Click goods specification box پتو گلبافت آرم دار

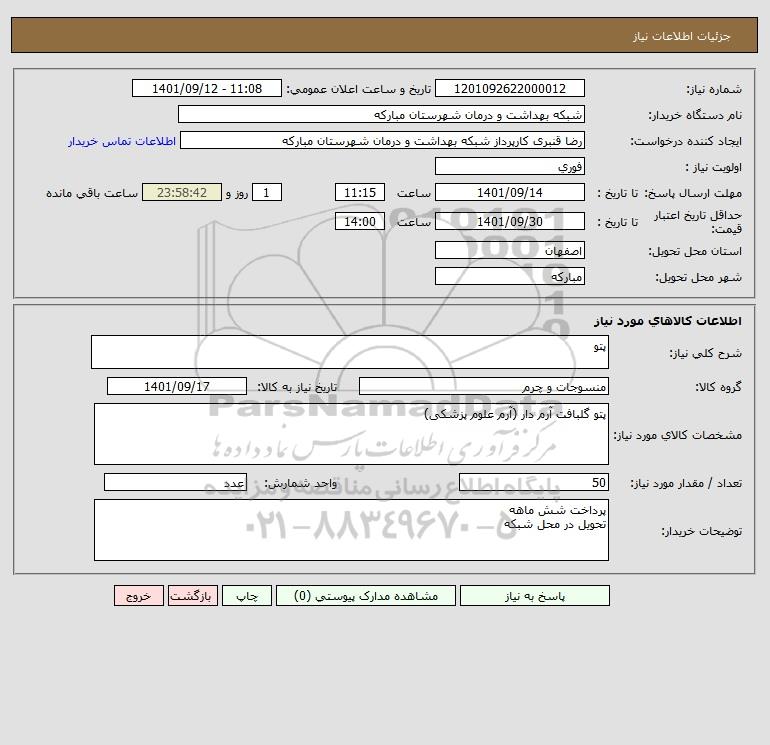pos(351,434)
